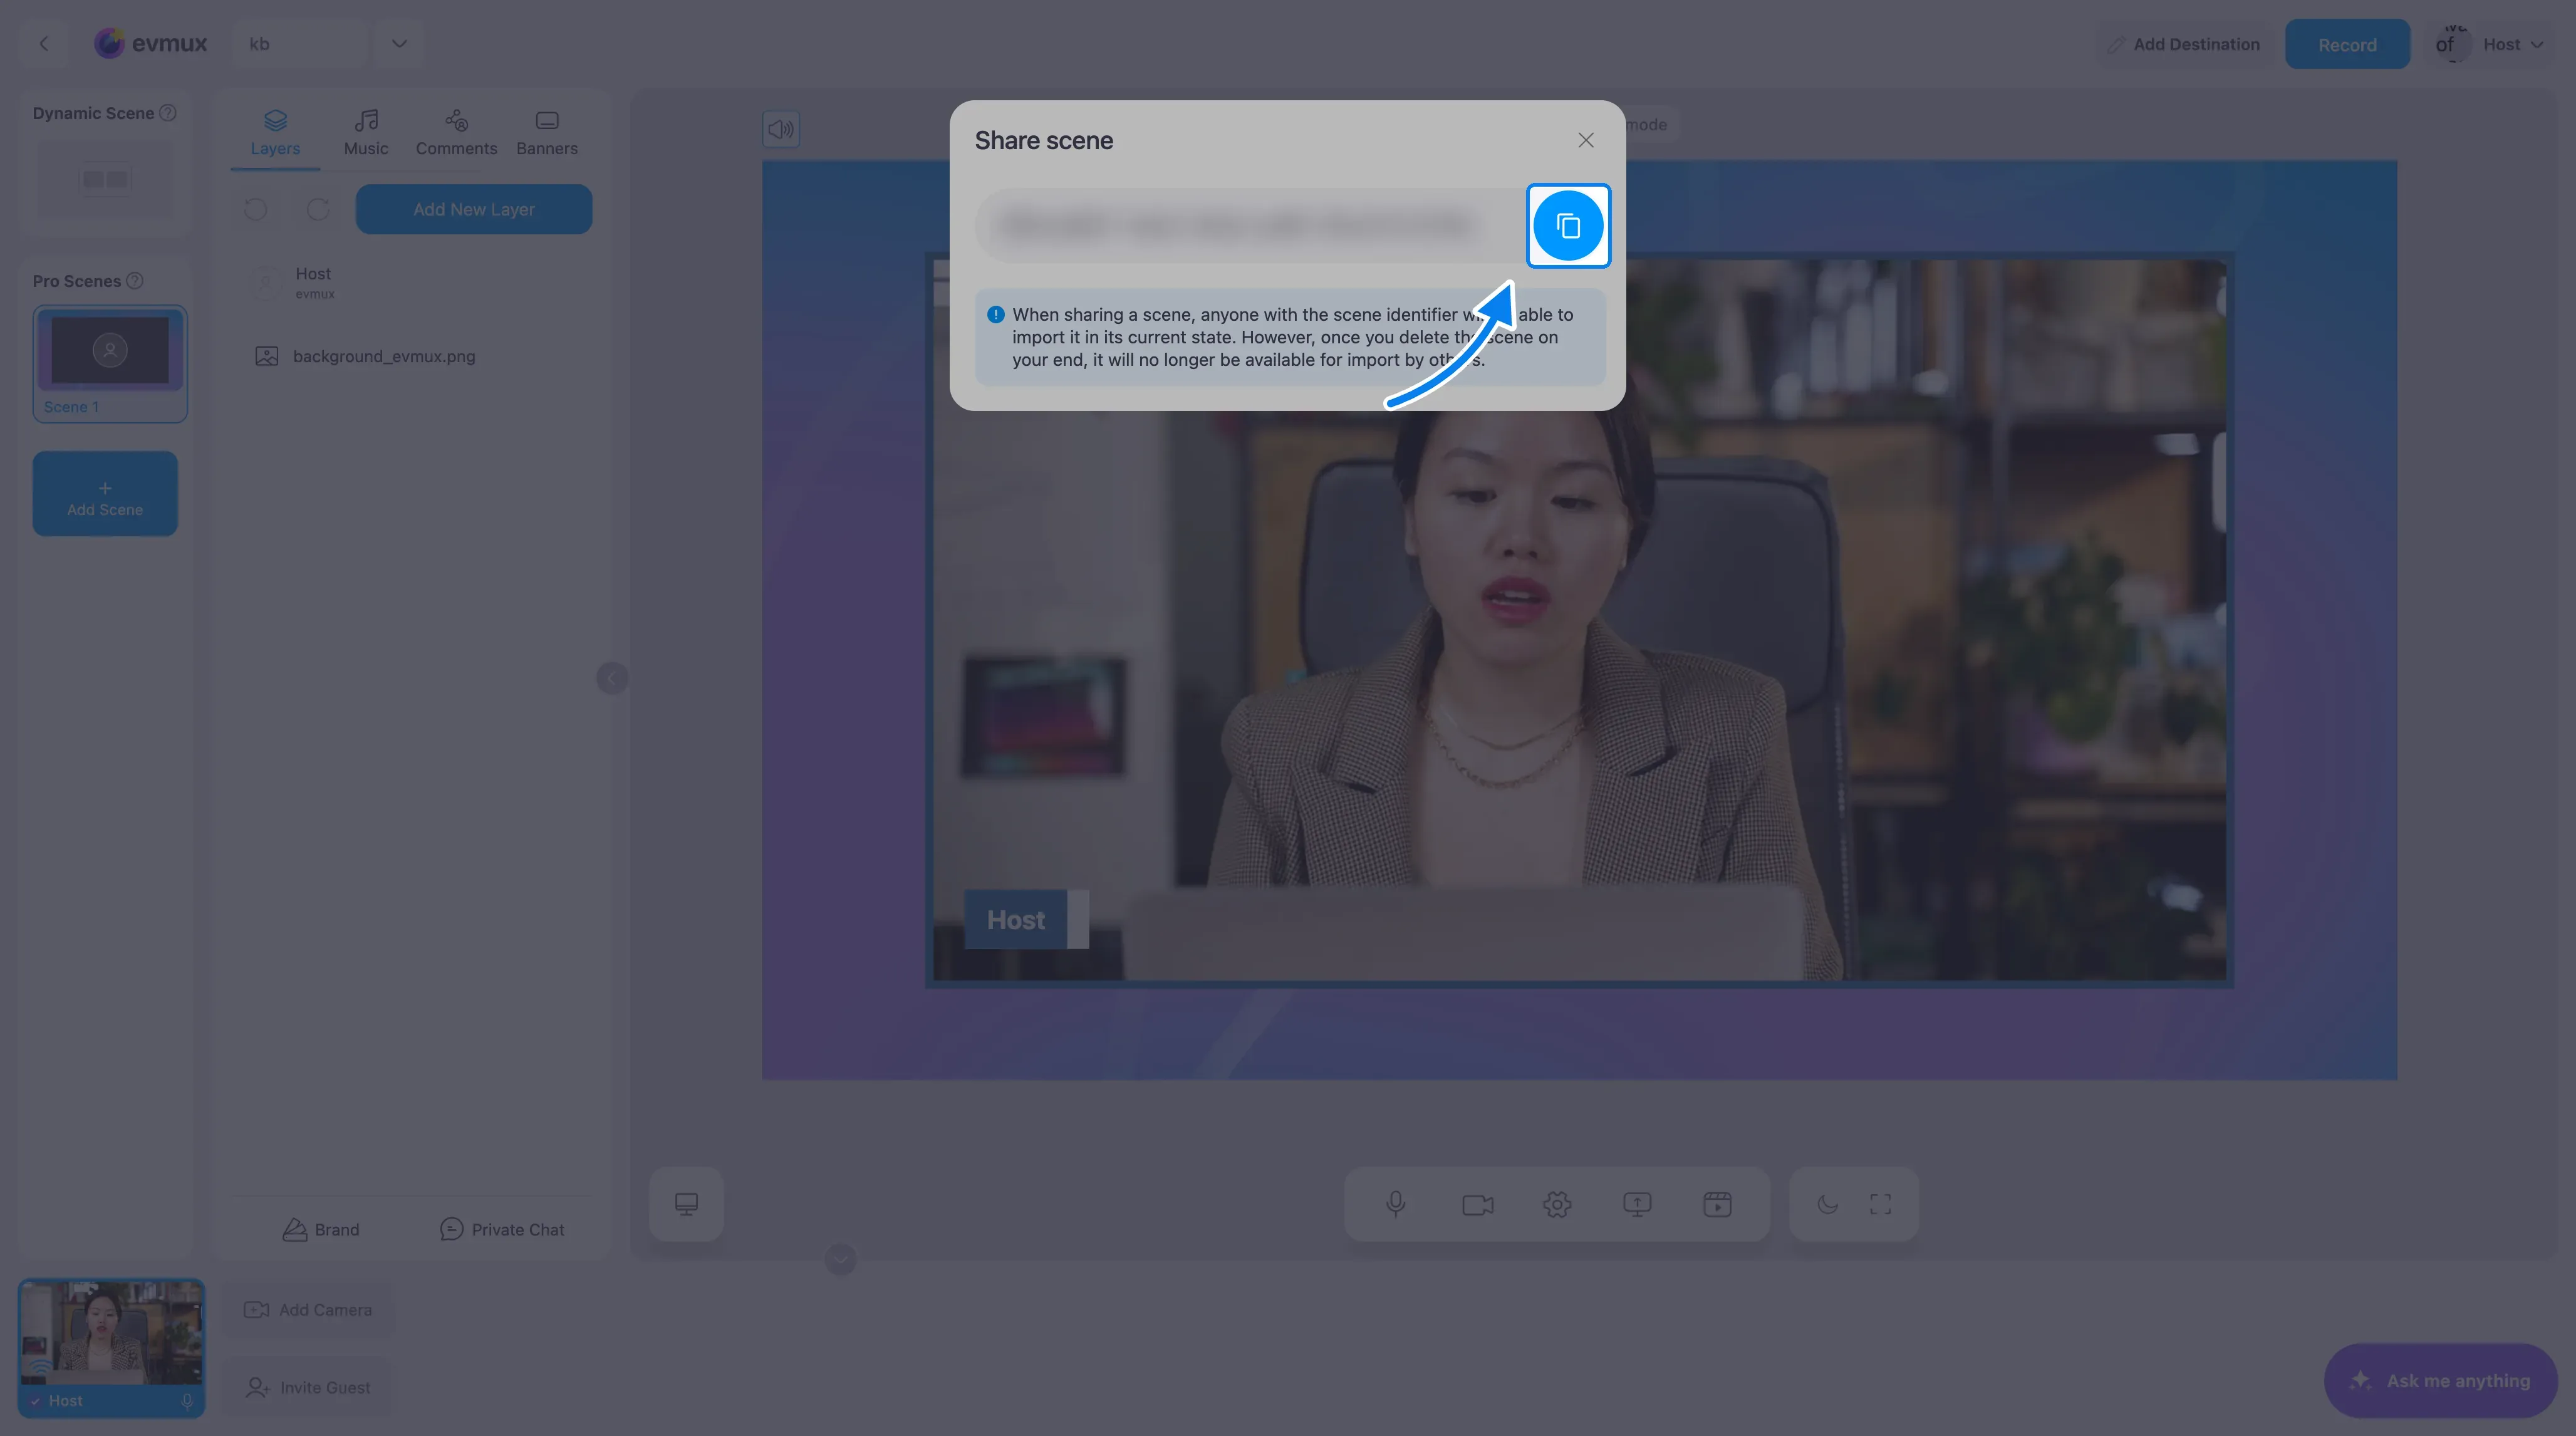Toggle the speaker audio monitor icon
The width and height of the screenshot is (2576, 1436).
click(781, 129)
